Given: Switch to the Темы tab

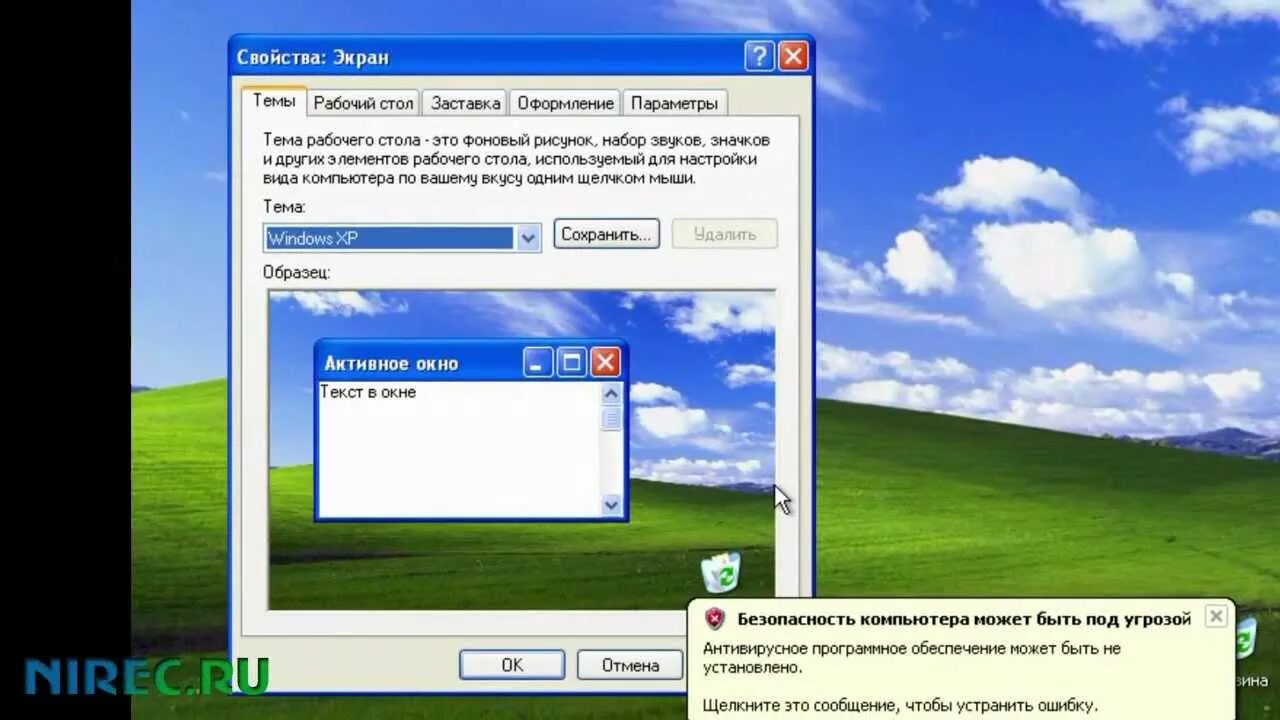Looking at the screenshot, I should [273, 101].
